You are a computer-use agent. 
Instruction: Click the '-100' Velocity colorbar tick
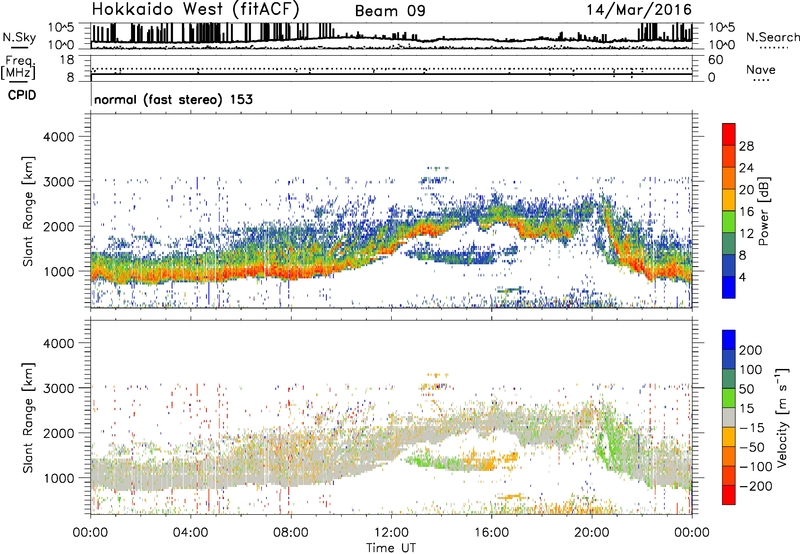(x=756, y=466)
